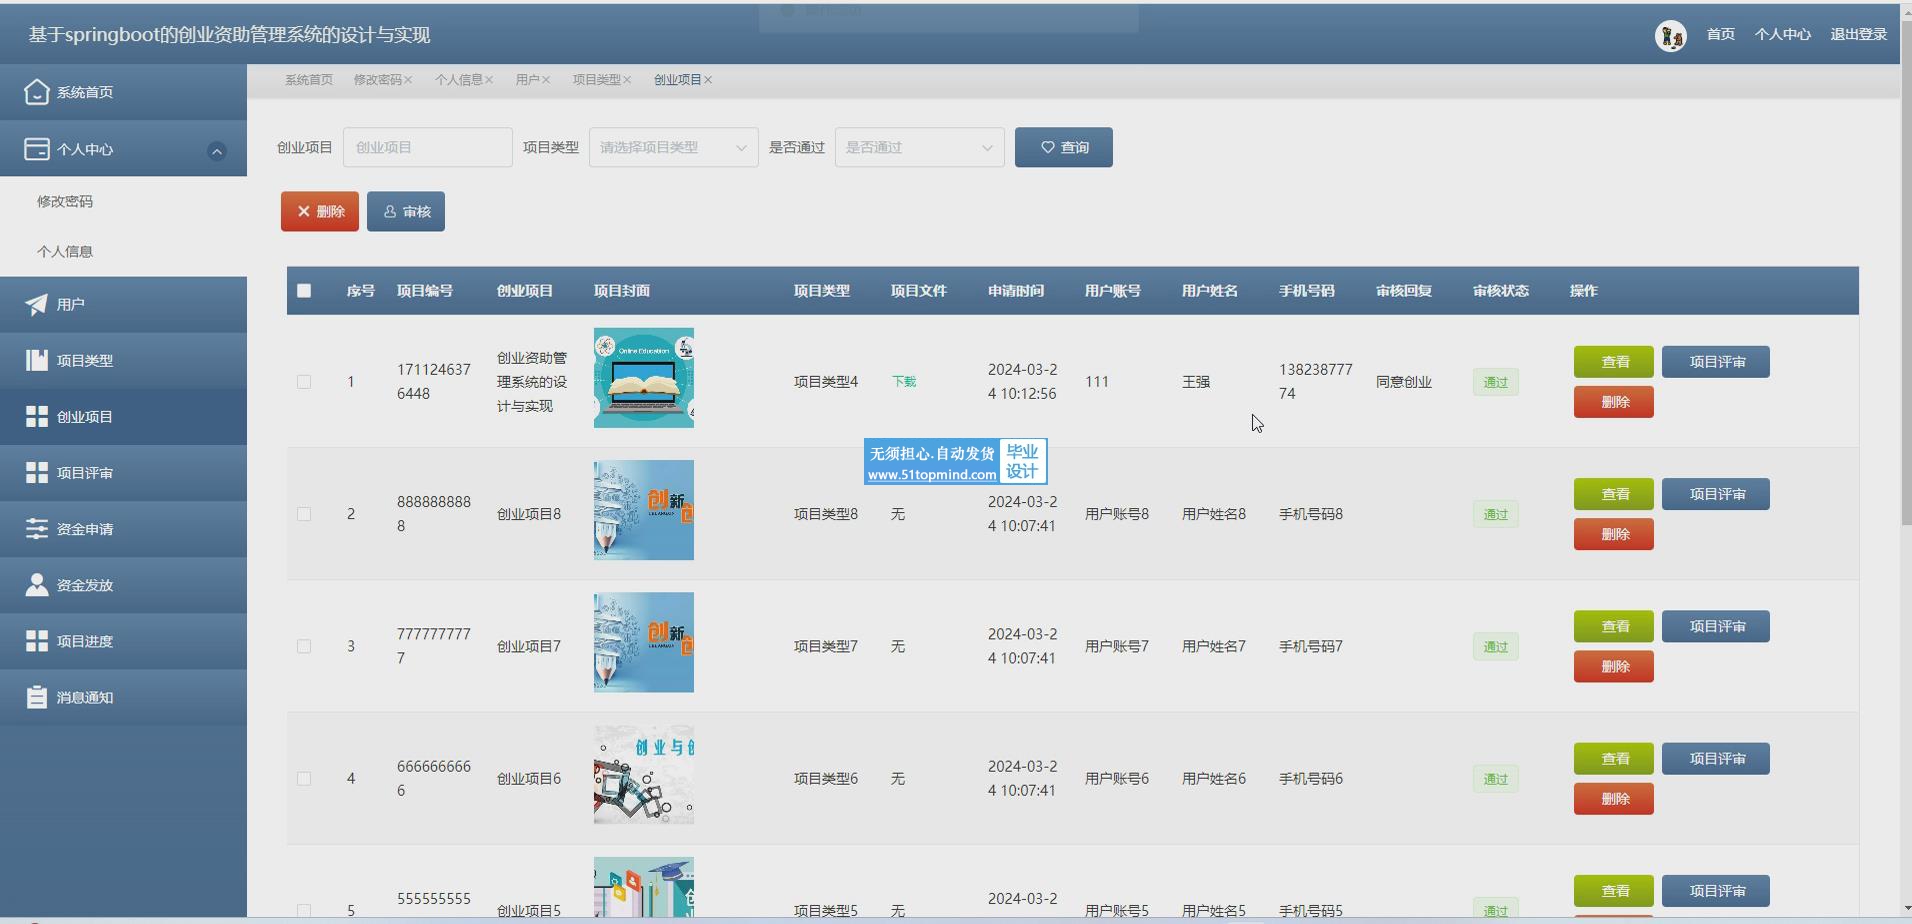1912x924 pixels.
Task: Click the 项目编号 column header
Action: 424,291
